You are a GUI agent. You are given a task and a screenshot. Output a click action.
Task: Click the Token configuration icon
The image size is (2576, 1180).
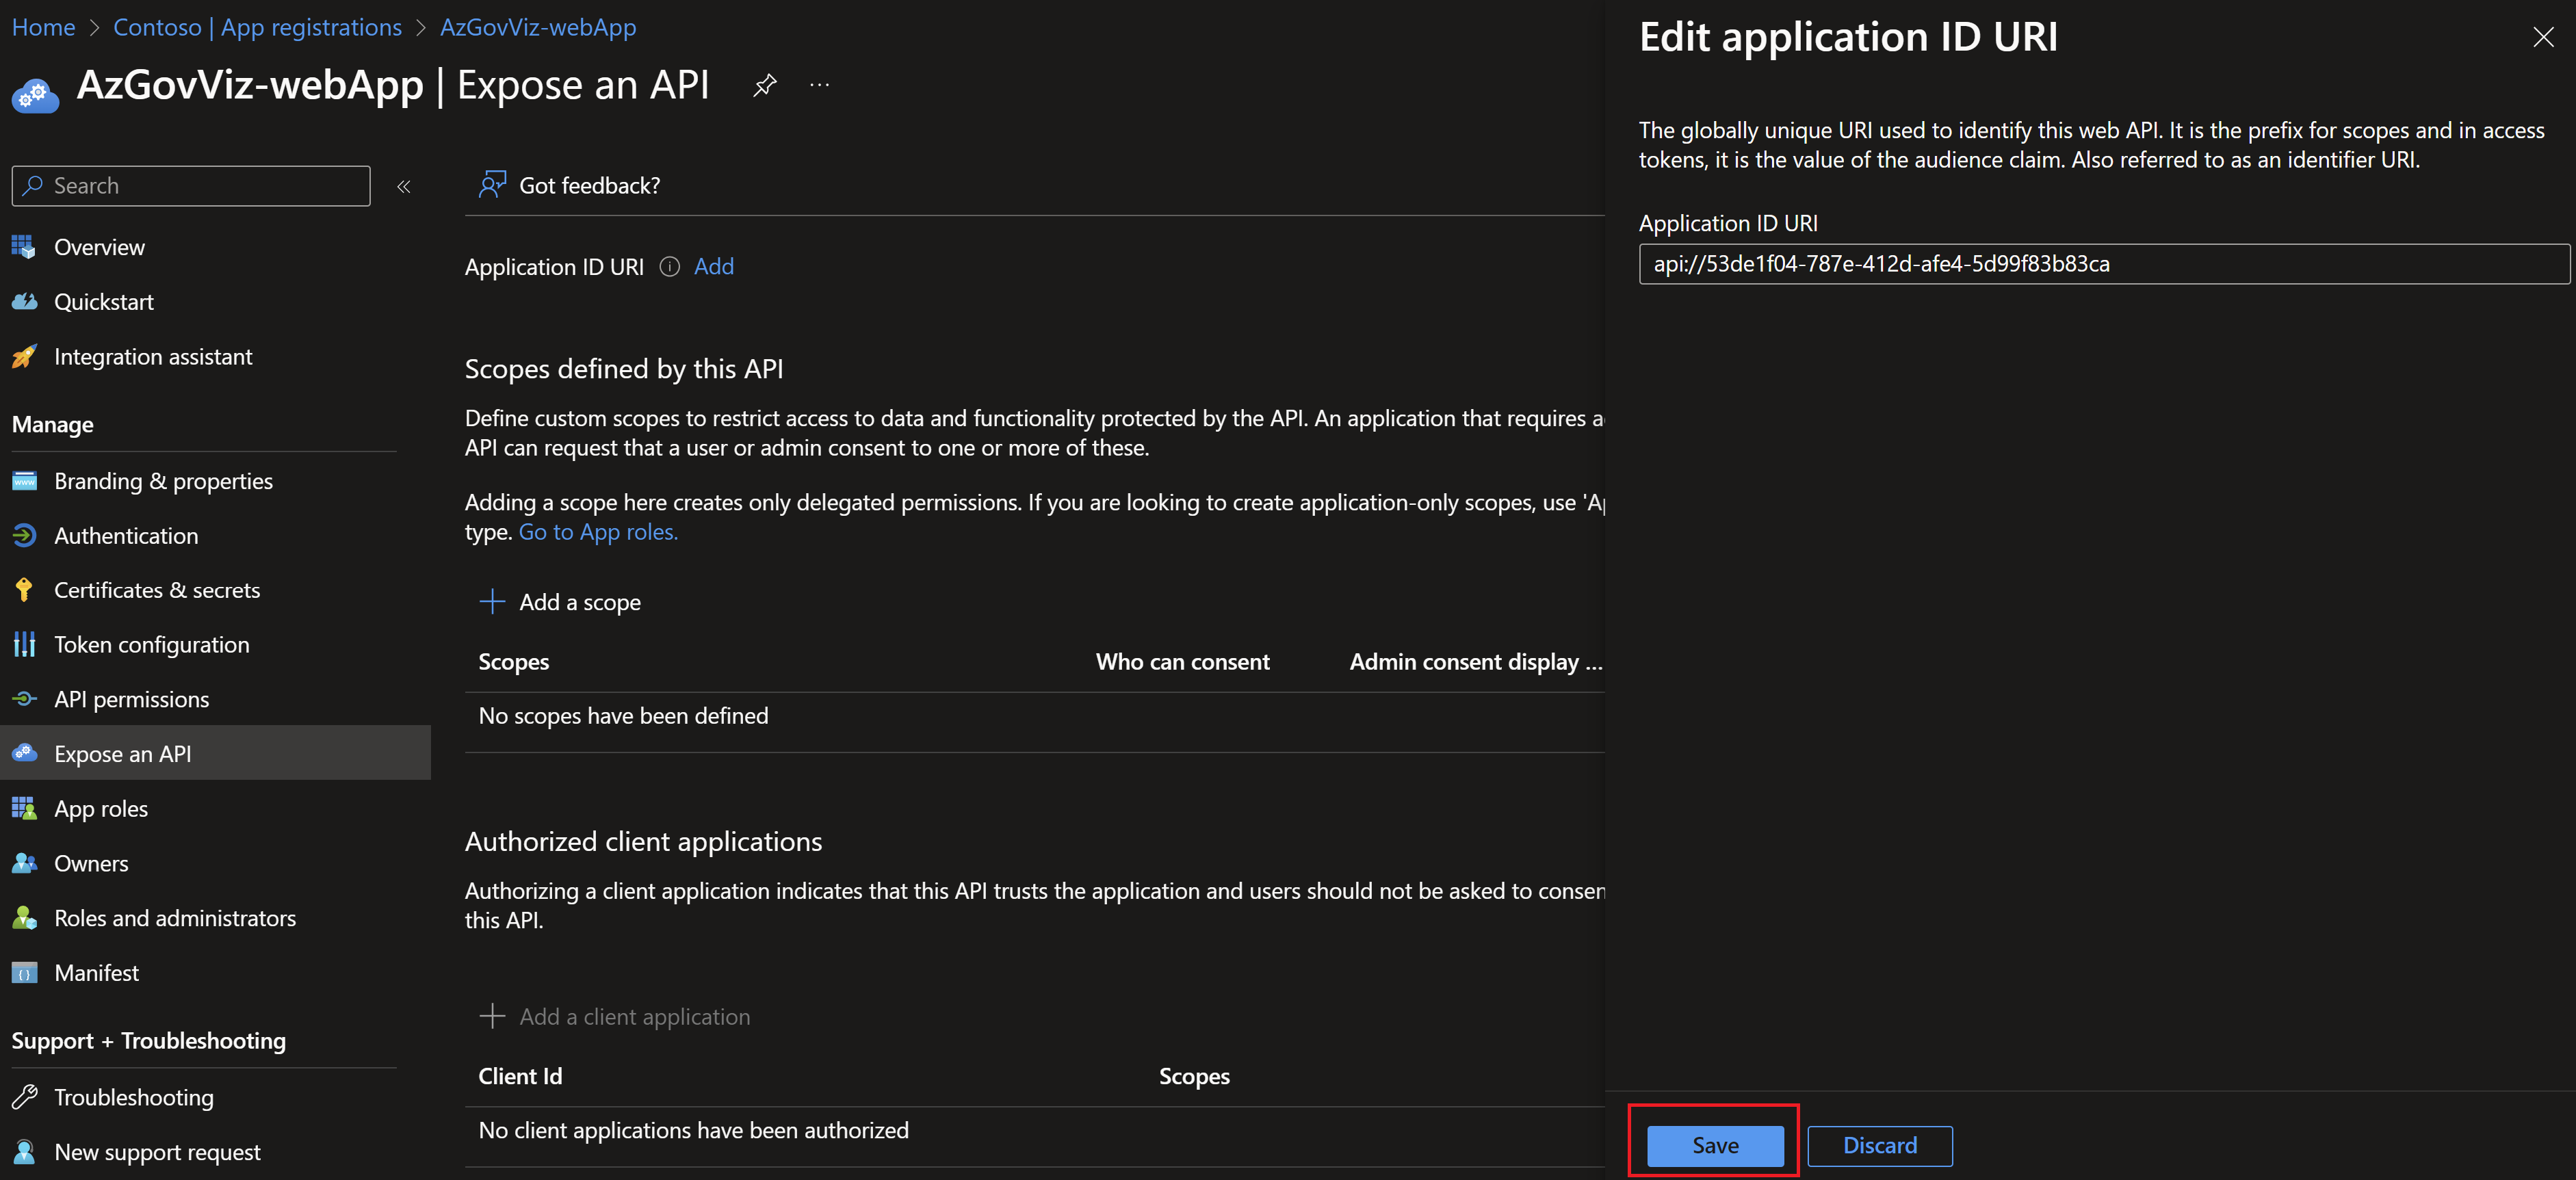(x=28, y=642)
